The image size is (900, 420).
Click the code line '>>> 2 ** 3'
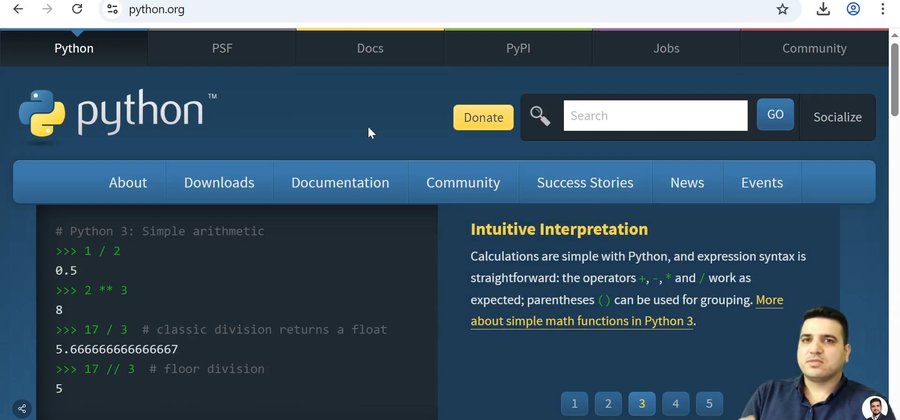tap(91, 290)
